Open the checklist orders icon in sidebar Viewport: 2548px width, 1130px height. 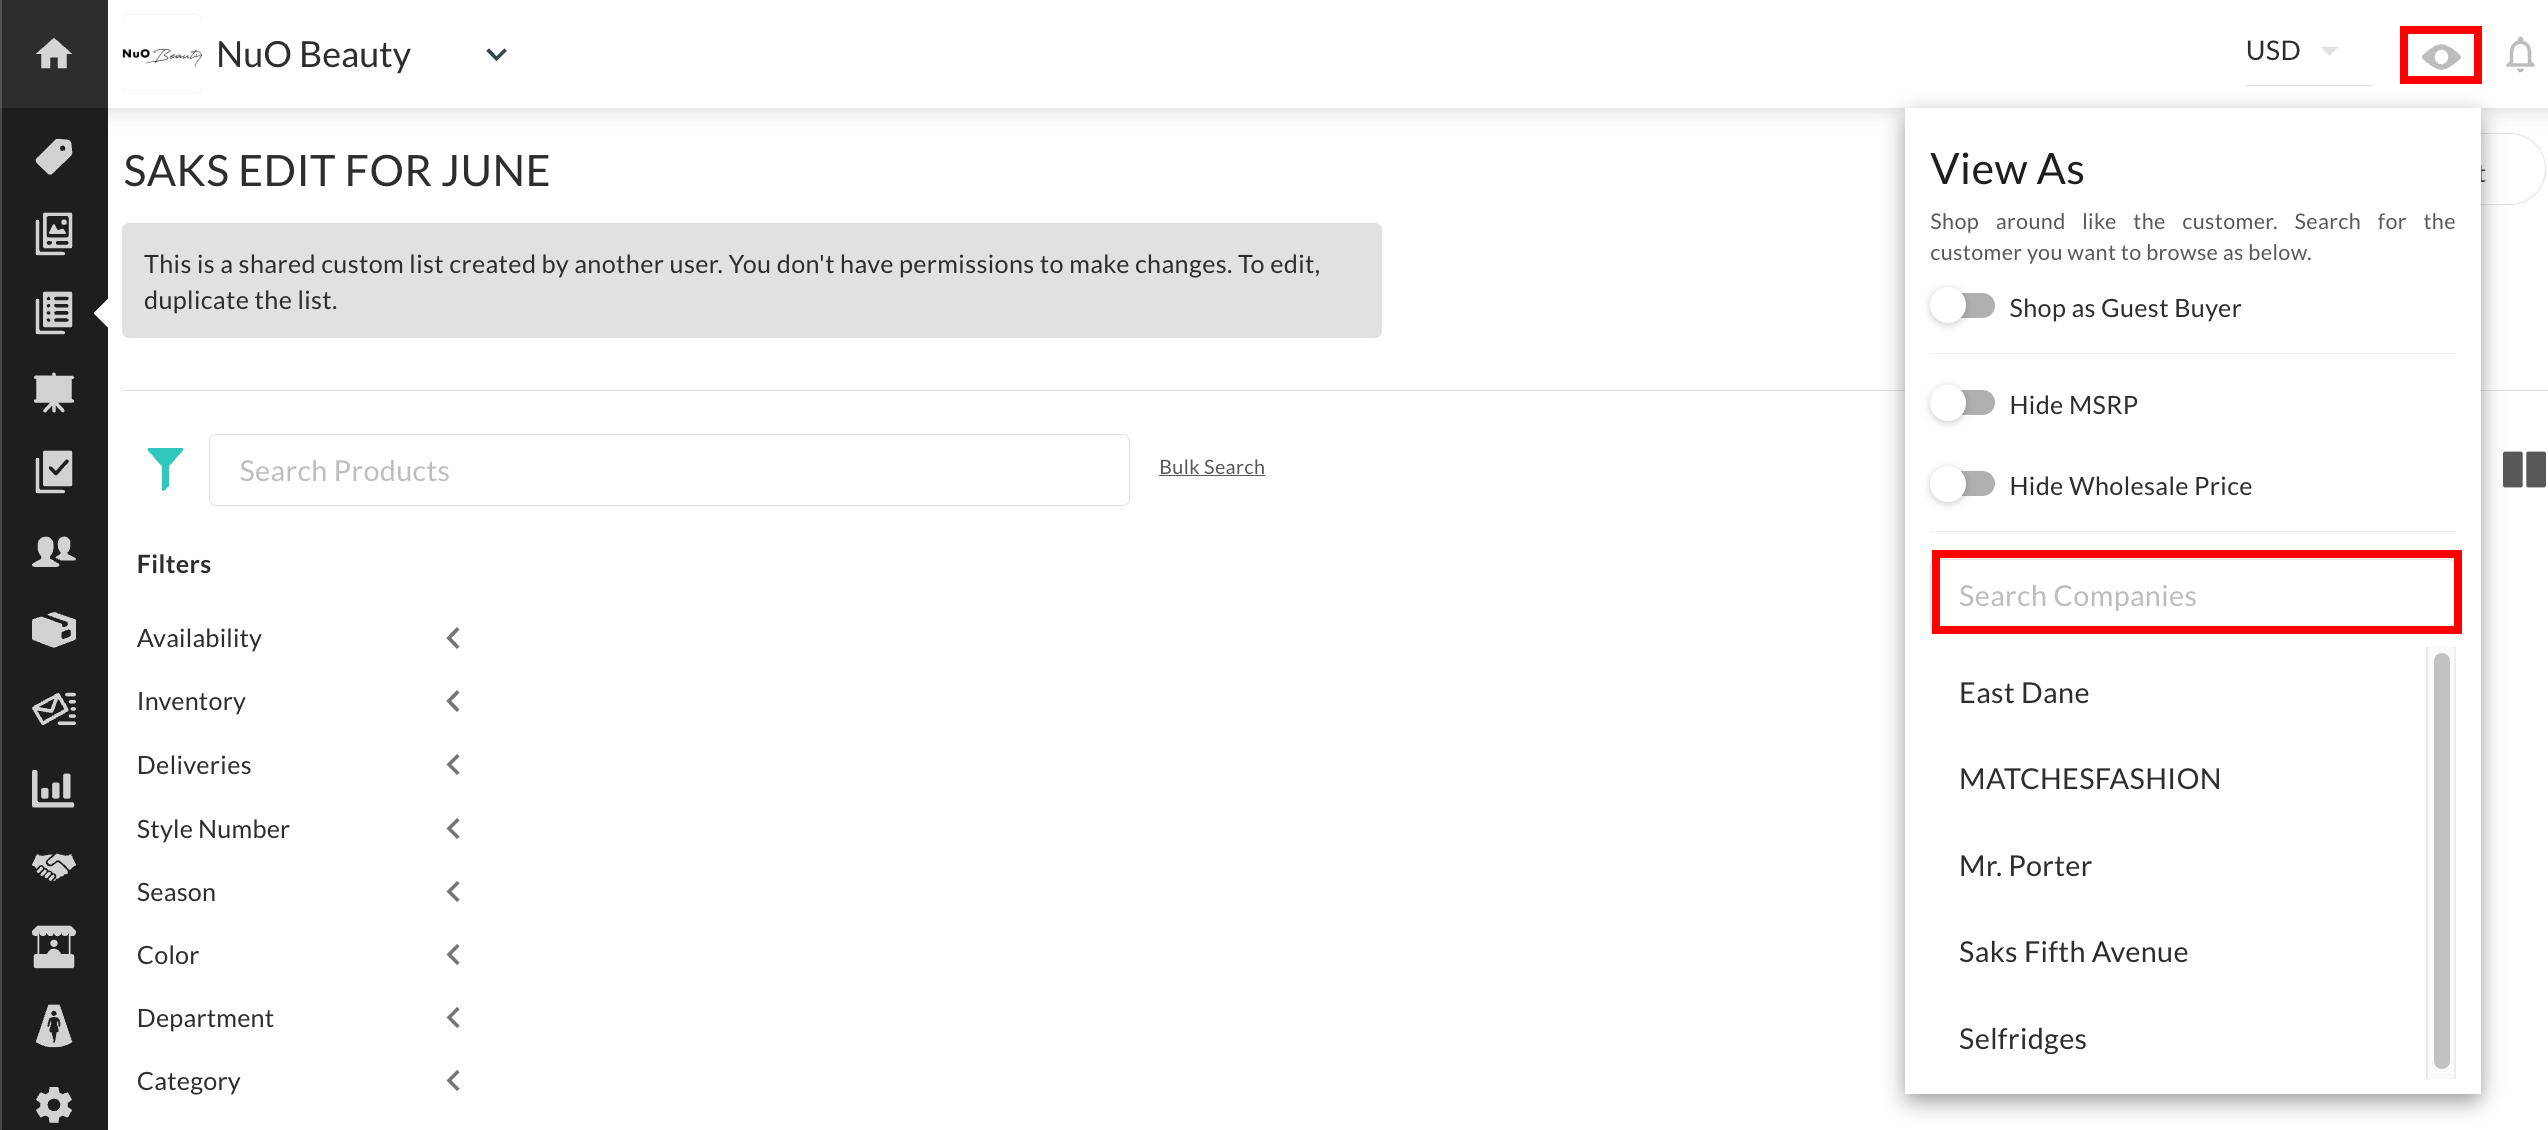pos(54,471)
